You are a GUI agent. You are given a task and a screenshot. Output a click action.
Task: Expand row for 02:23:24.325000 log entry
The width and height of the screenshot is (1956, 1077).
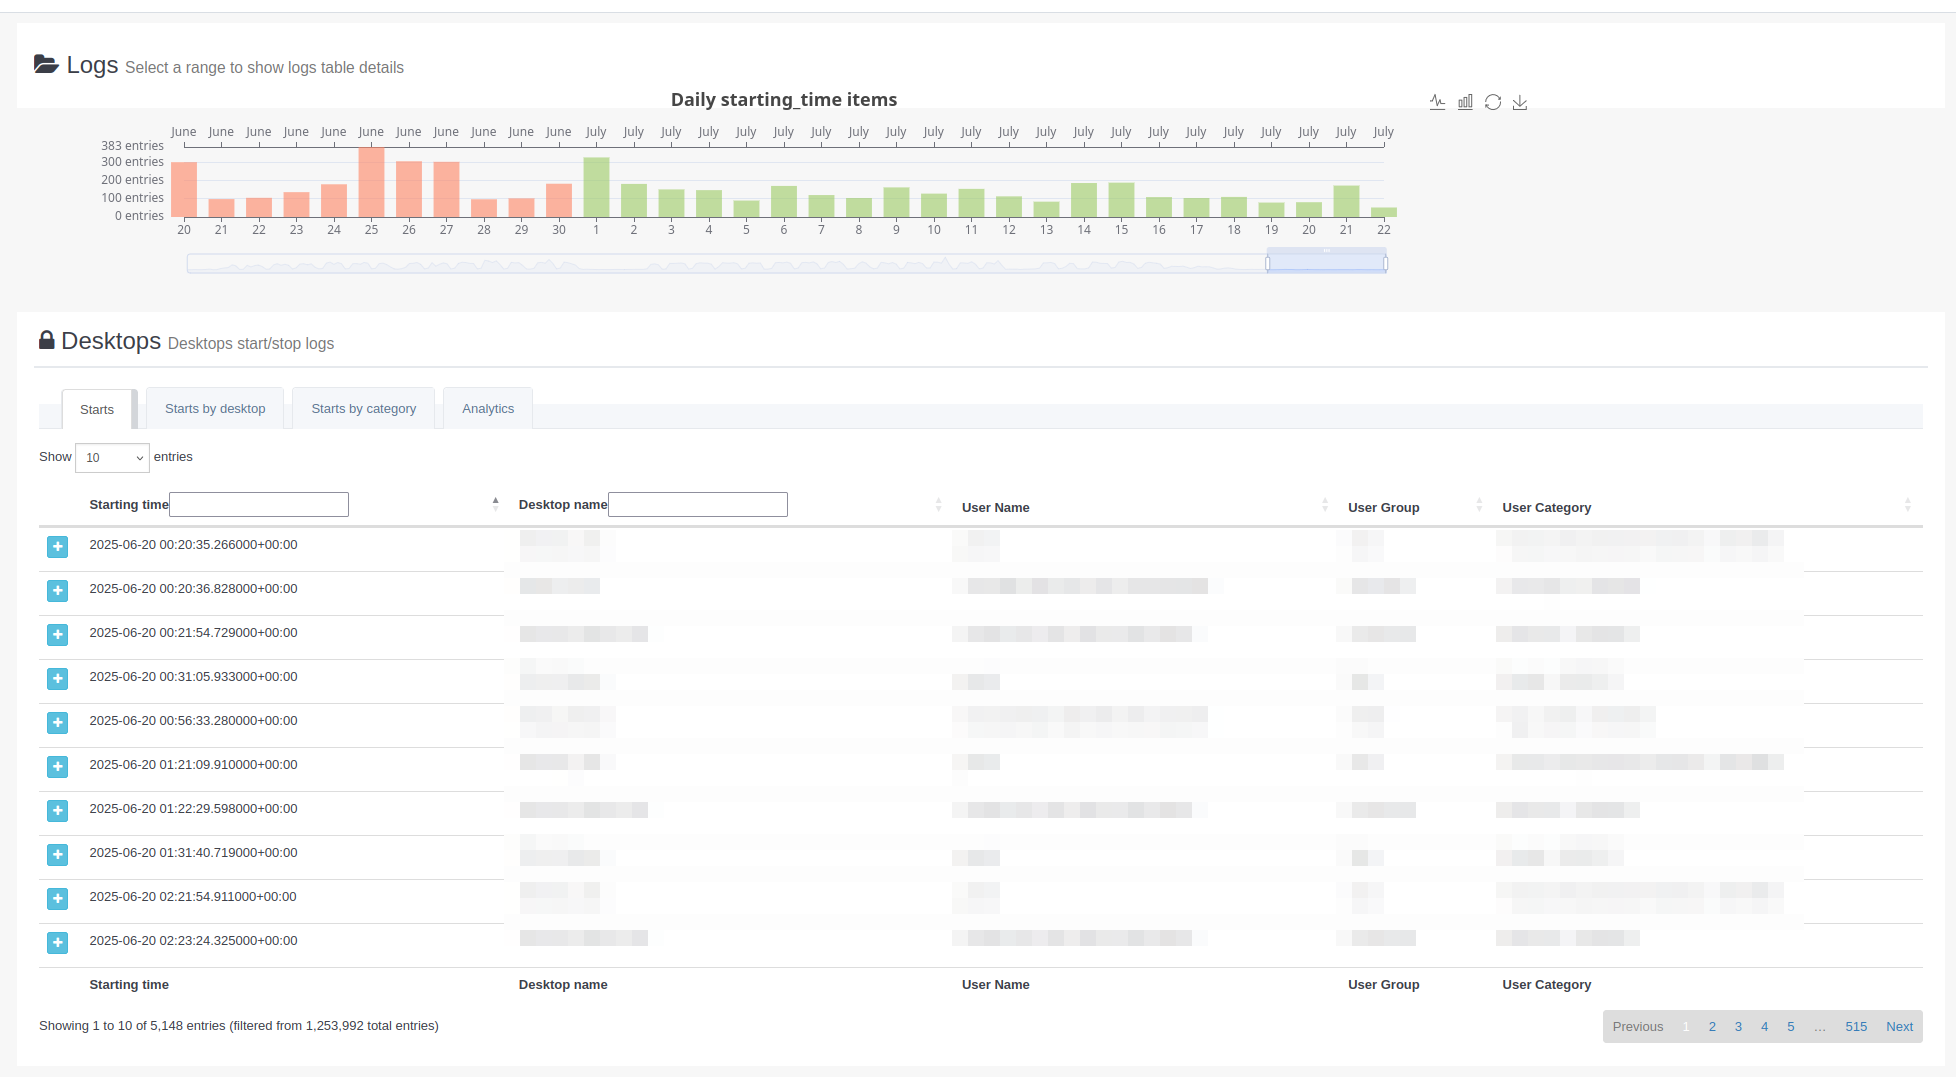coord(58,943)
